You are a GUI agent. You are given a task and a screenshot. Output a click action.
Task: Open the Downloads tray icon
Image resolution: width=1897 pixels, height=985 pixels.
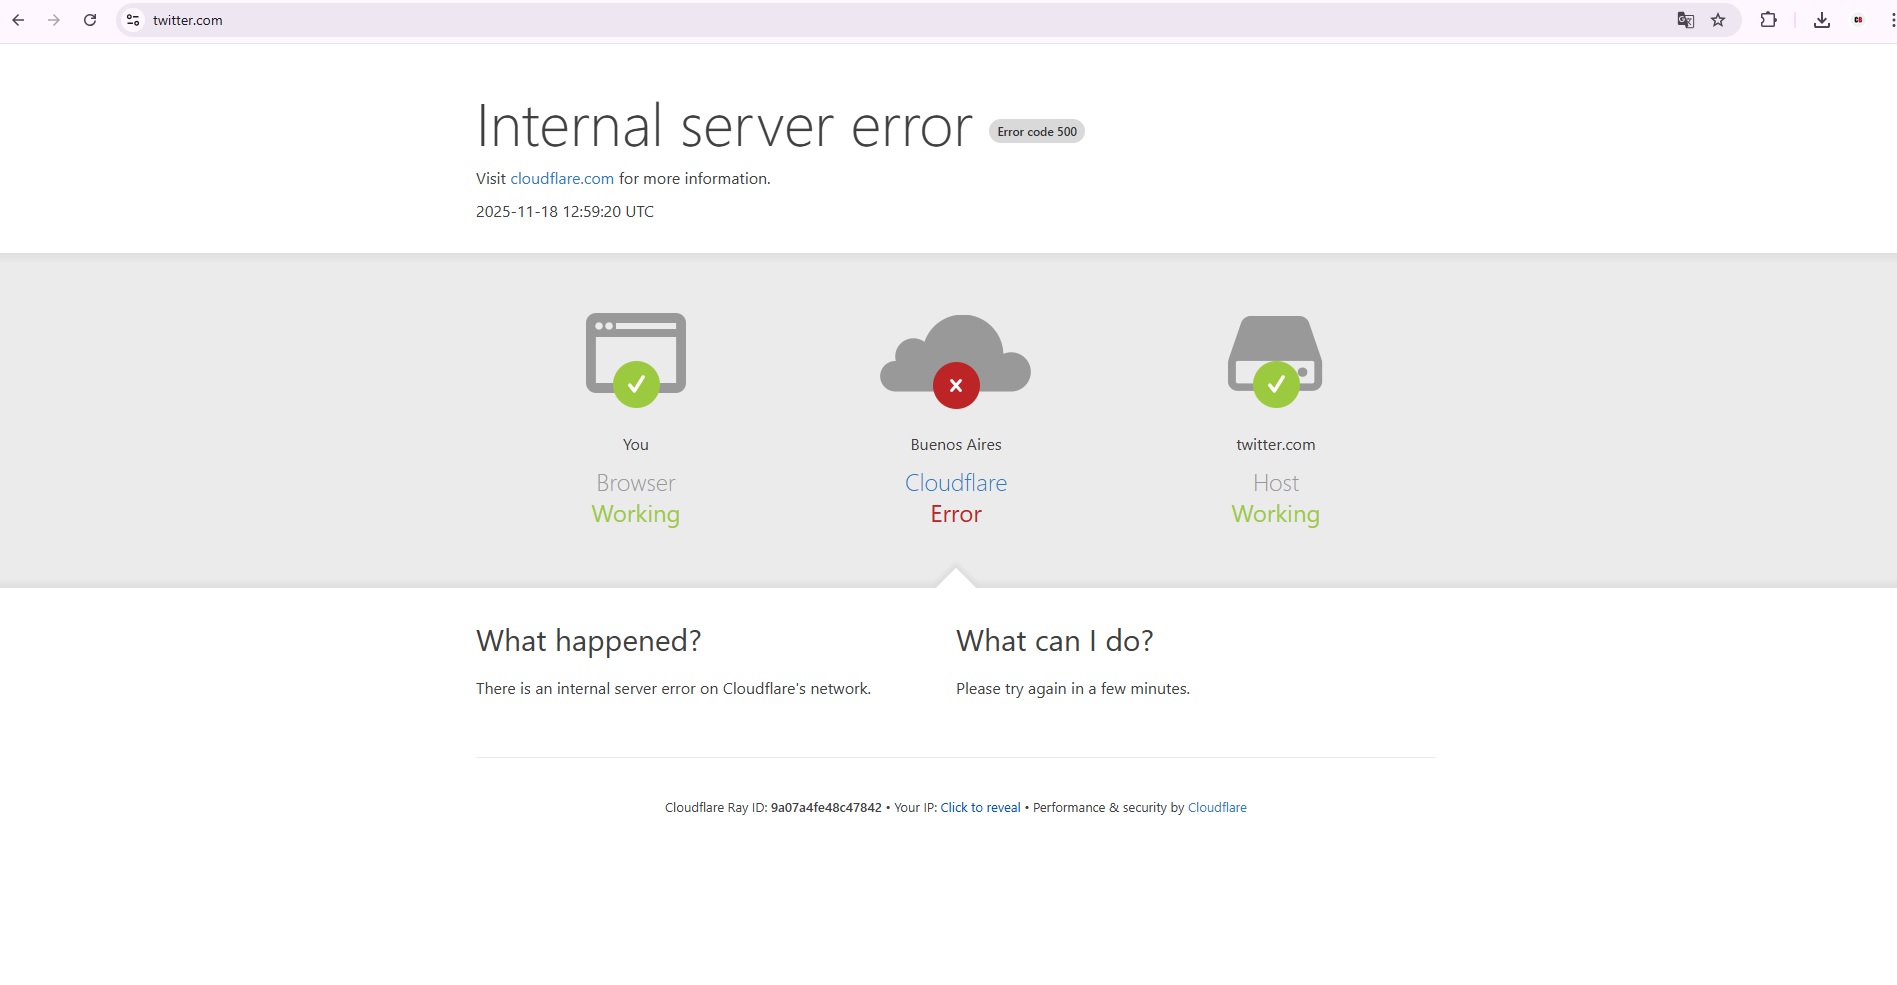[1821, 20]
